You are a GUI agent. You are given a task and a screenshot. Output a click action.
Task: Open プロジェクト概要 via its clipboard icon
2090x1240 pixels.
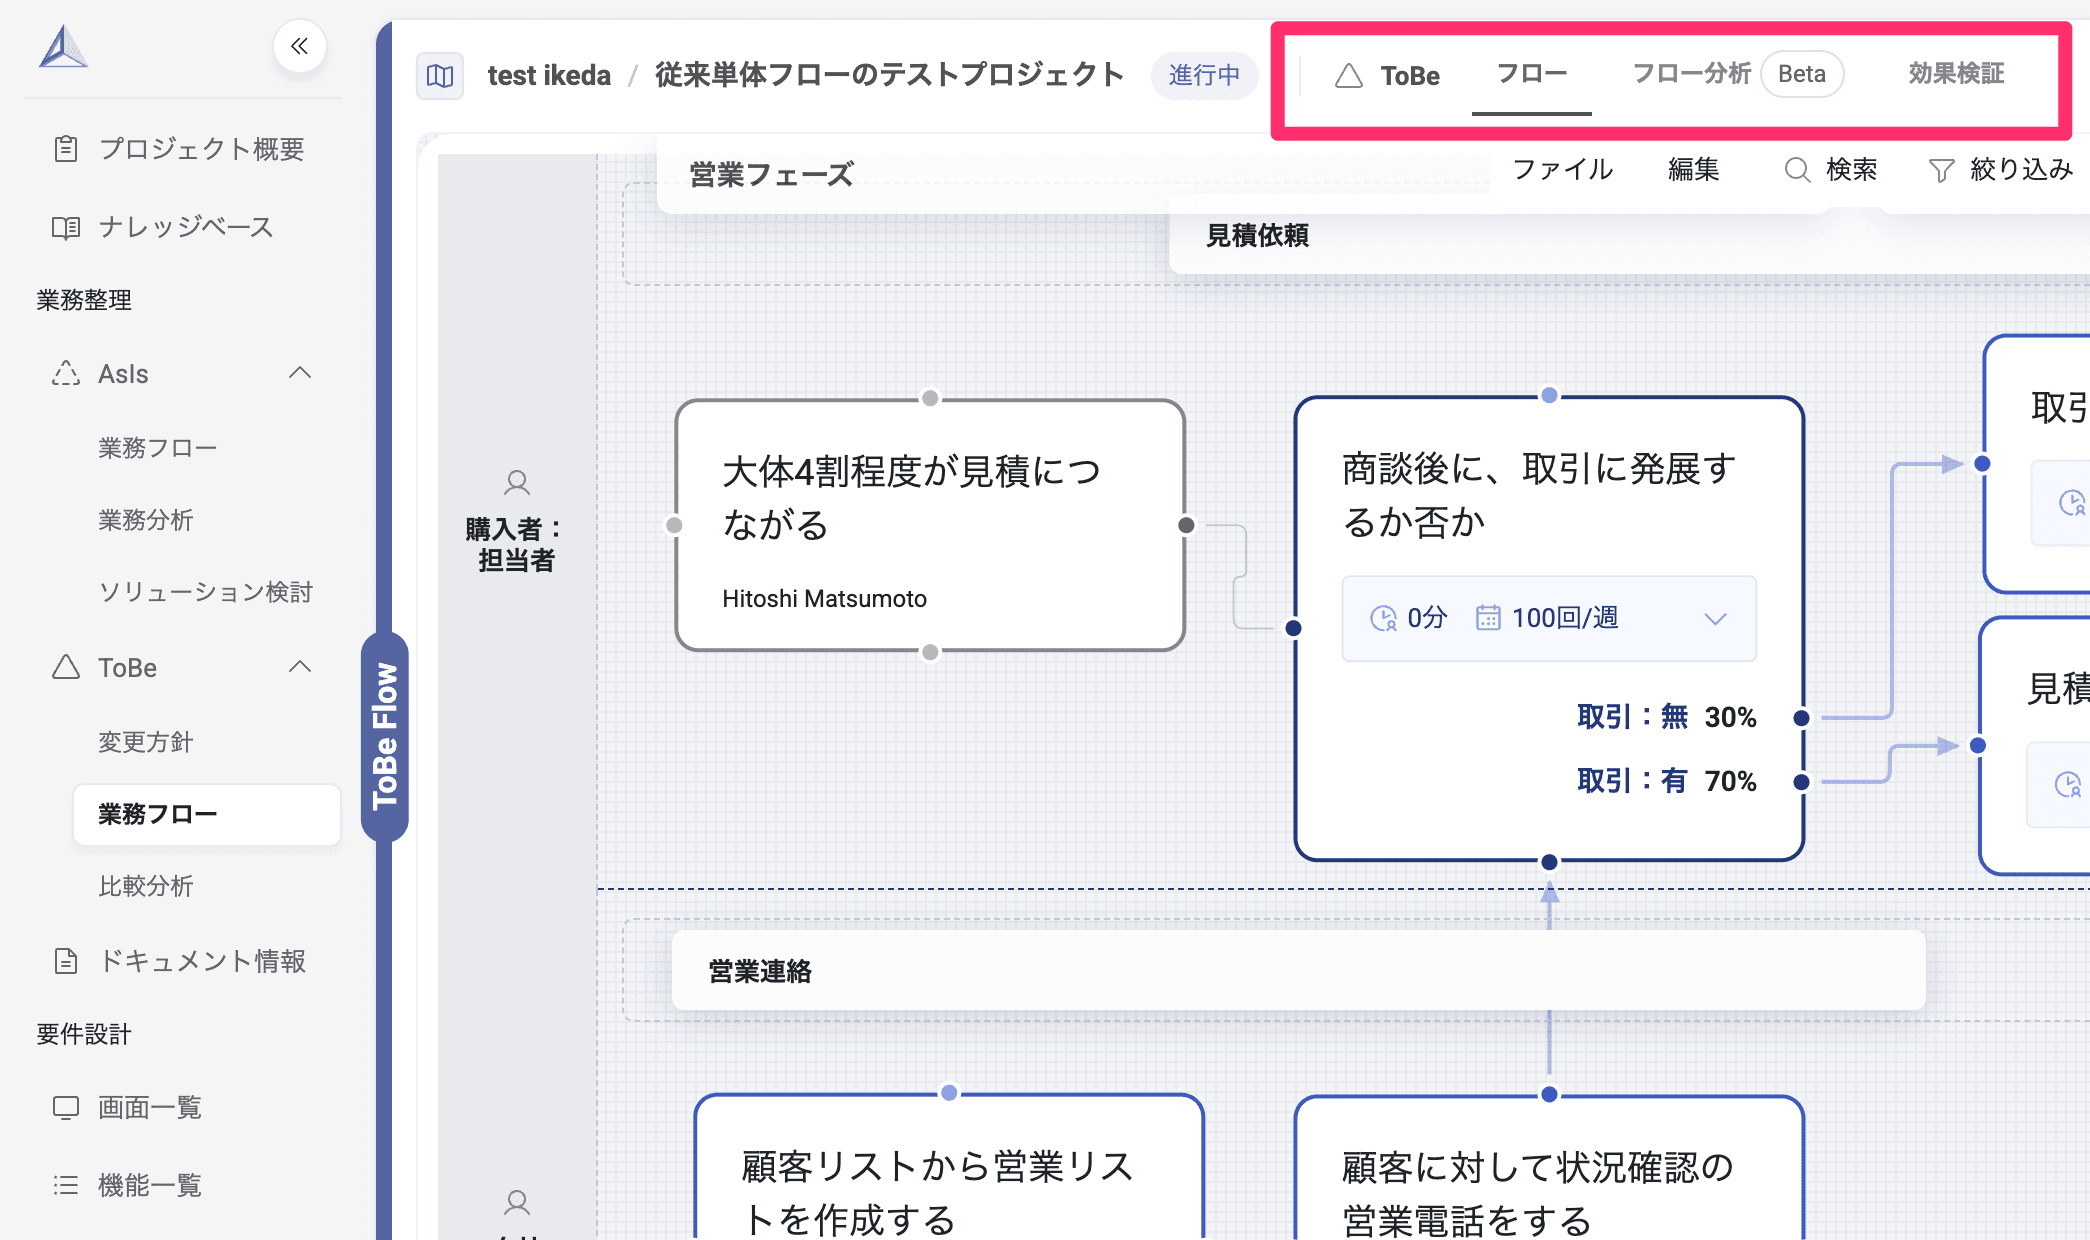tap(66, 148)
